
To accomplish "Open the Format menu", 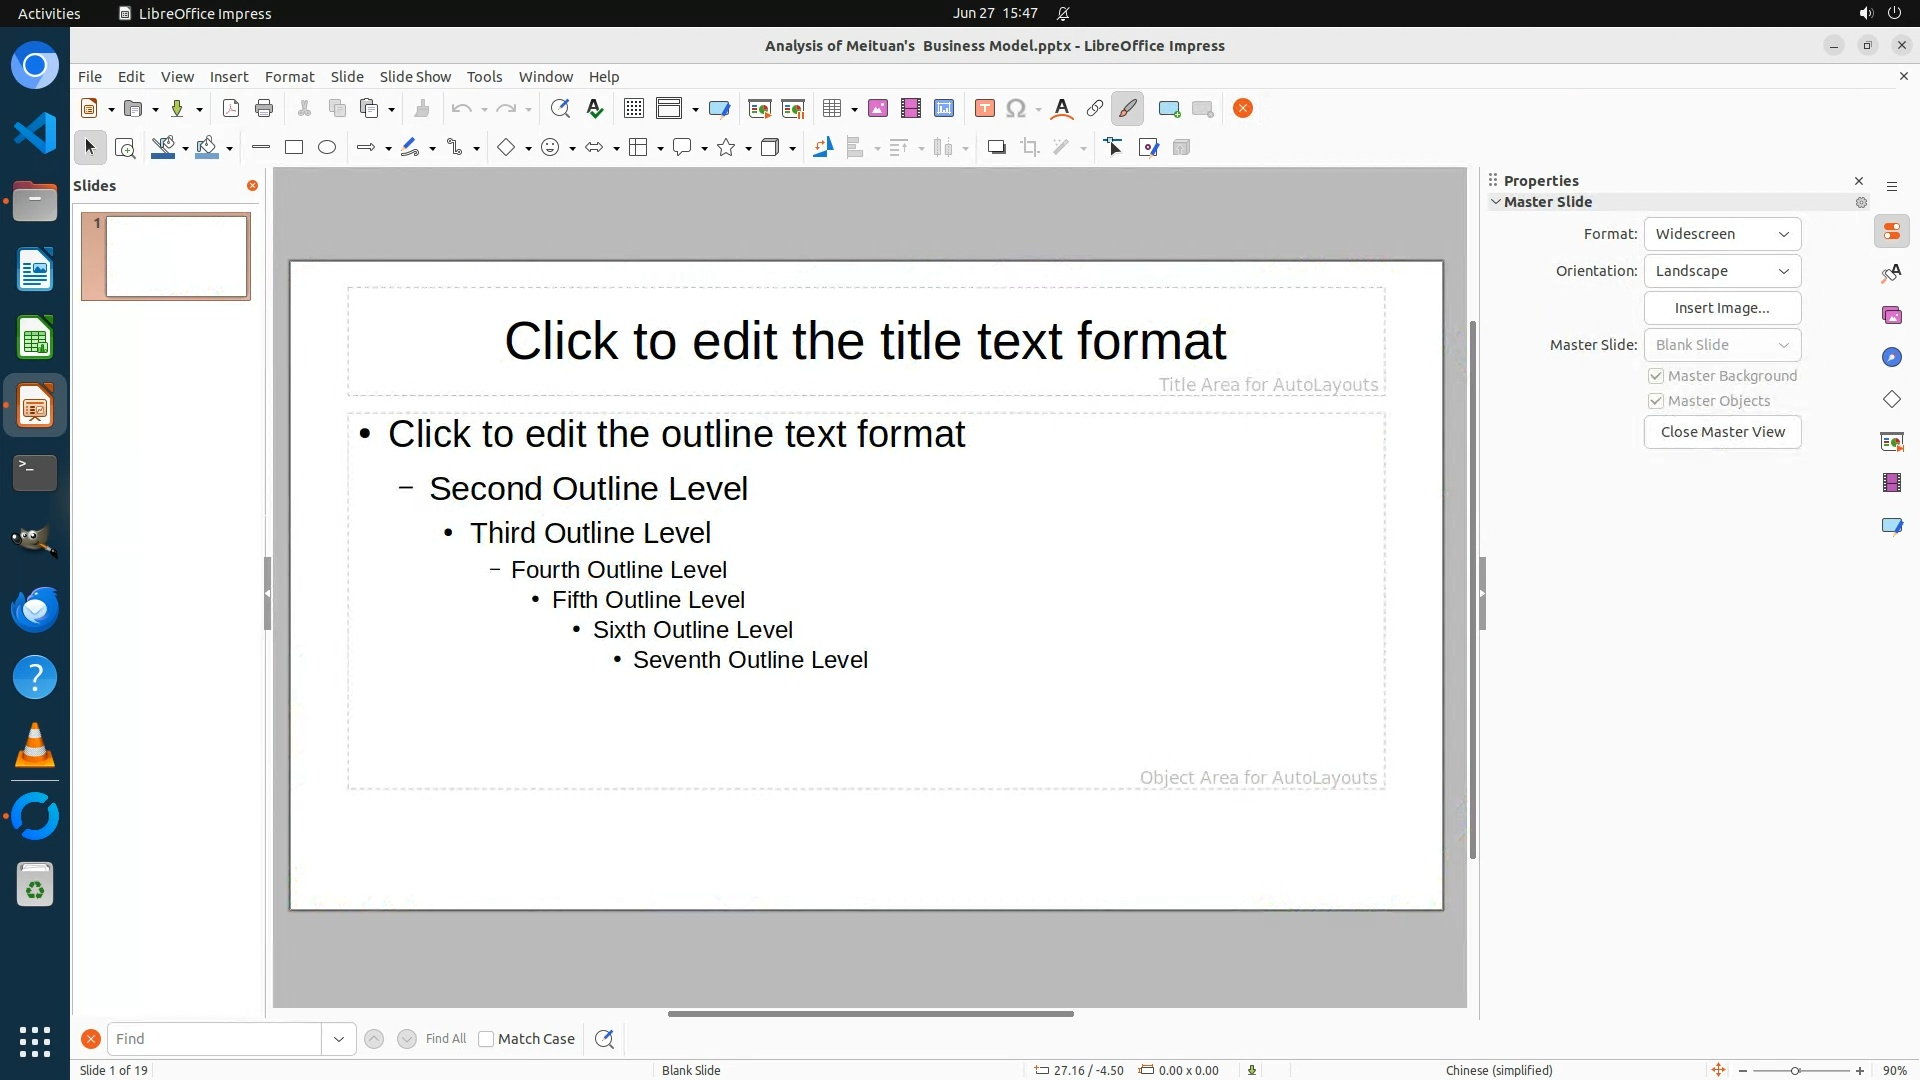I will point(289,77).
